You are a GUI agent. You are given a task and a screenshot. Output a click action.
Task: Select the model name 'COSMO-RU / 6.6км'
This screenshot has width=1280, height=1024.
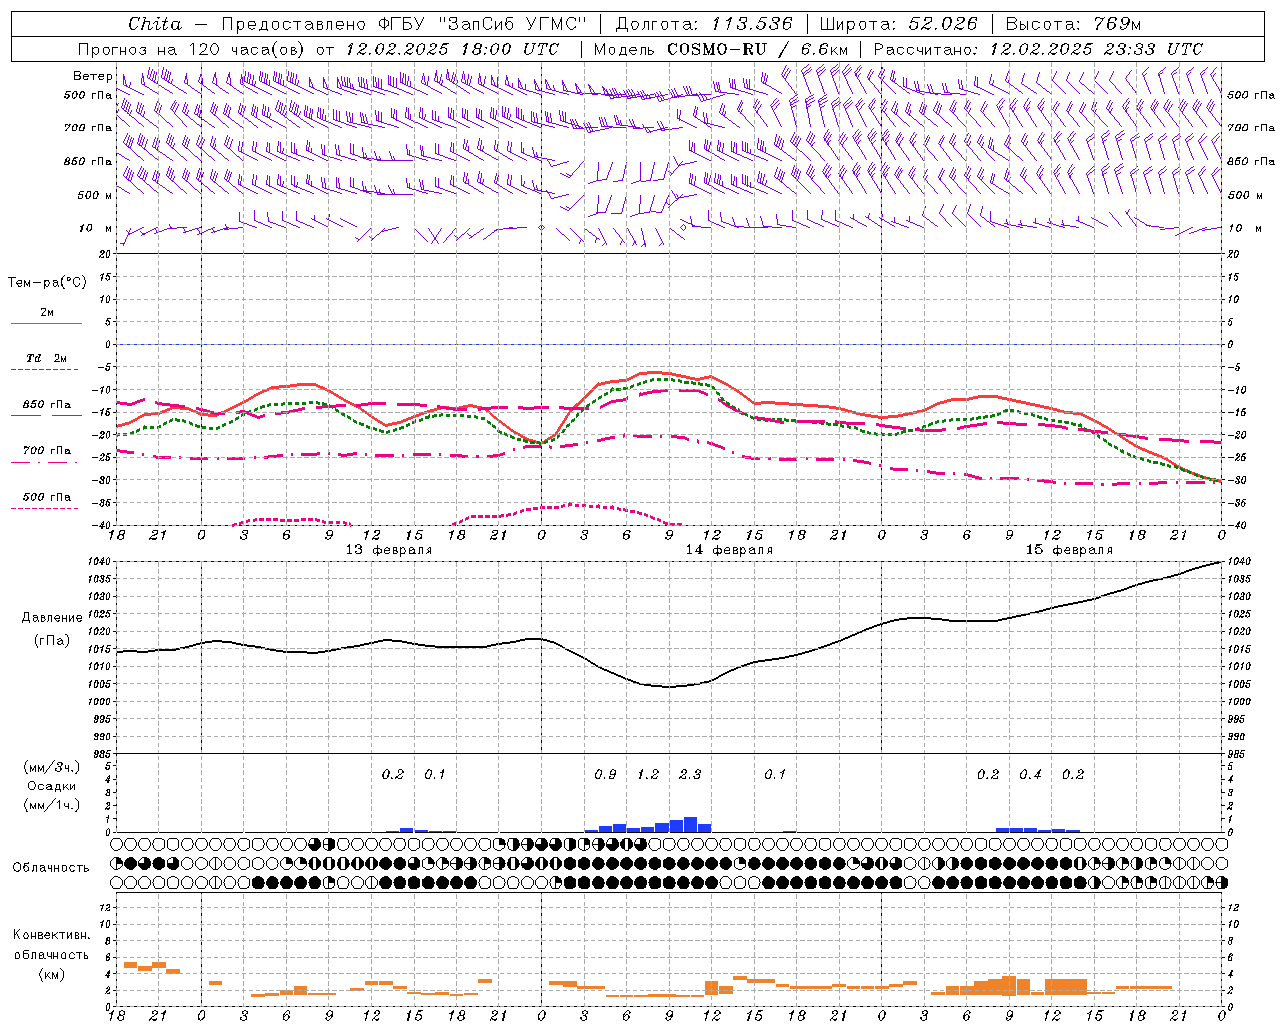(x=757, y=49)
